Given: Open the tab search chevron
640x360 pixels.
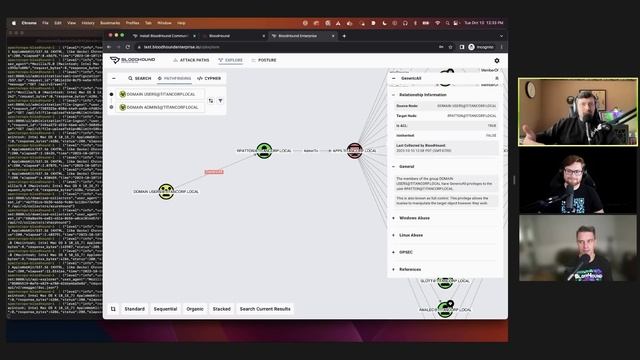Looking at the screenshot, I should pyautogui.click(x=501, y=36).
